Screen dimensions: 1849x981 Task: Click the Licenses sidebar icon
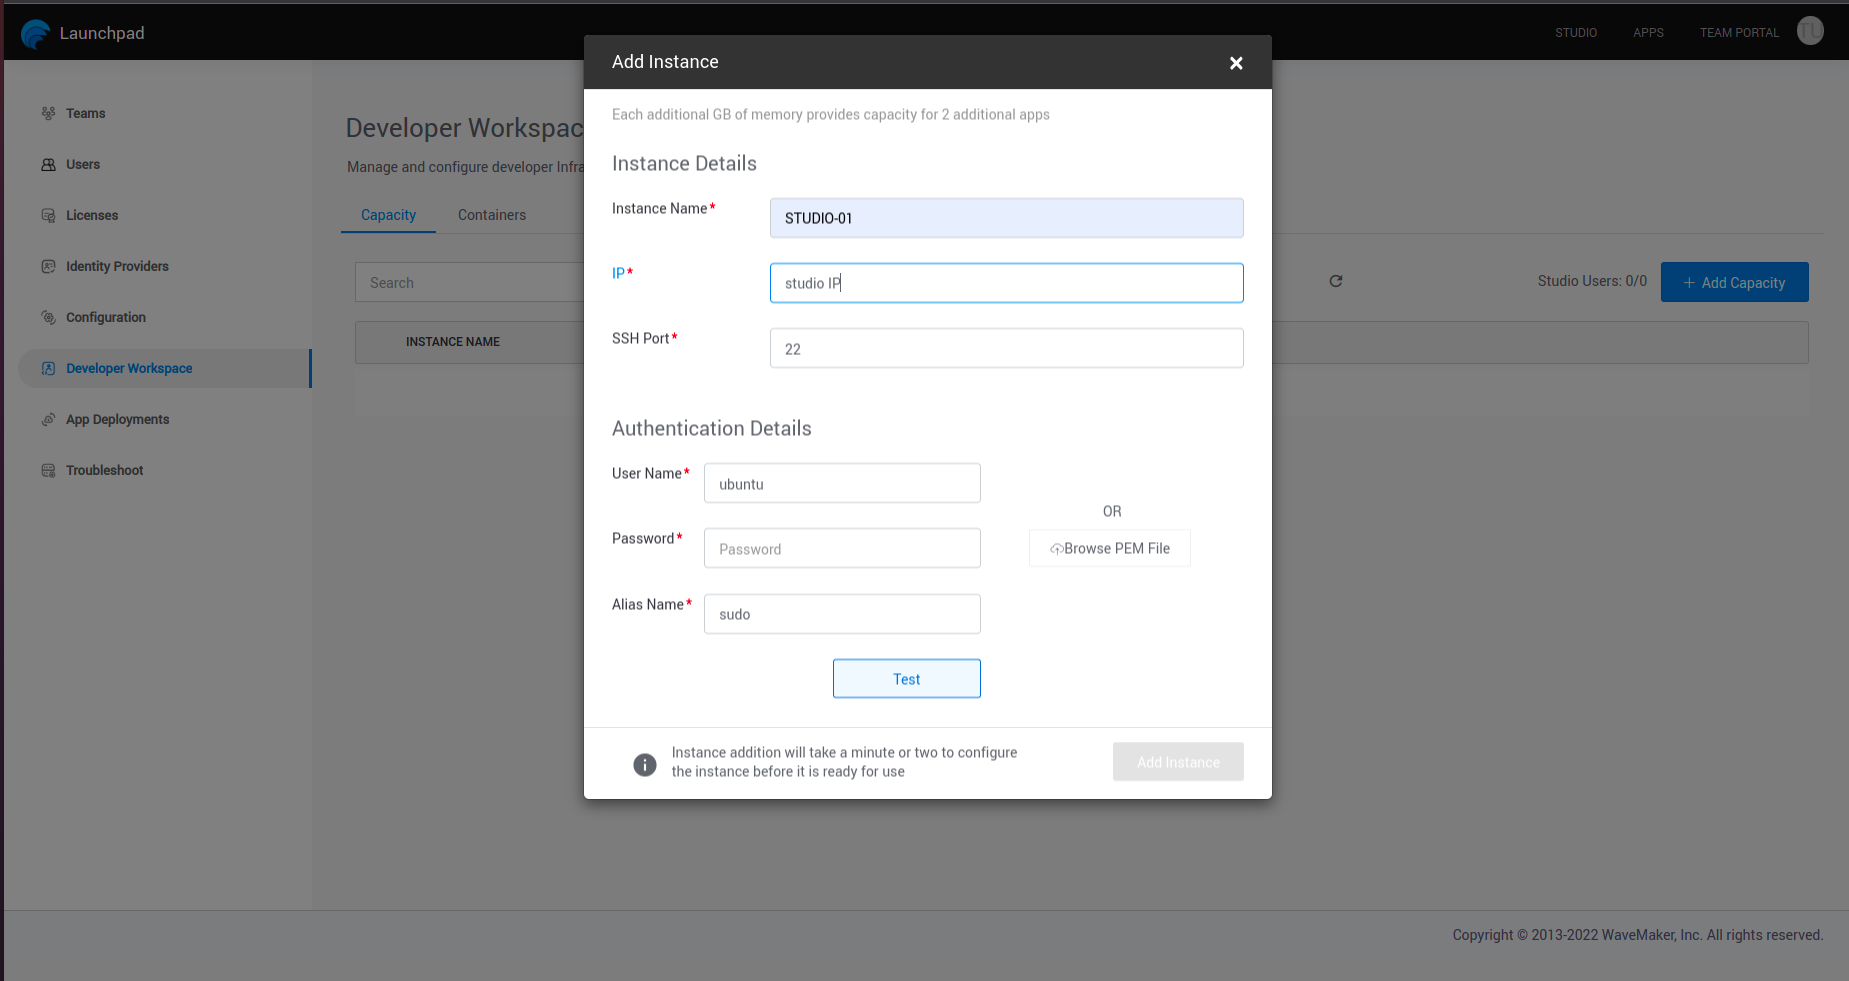click(x=48, y=215)
